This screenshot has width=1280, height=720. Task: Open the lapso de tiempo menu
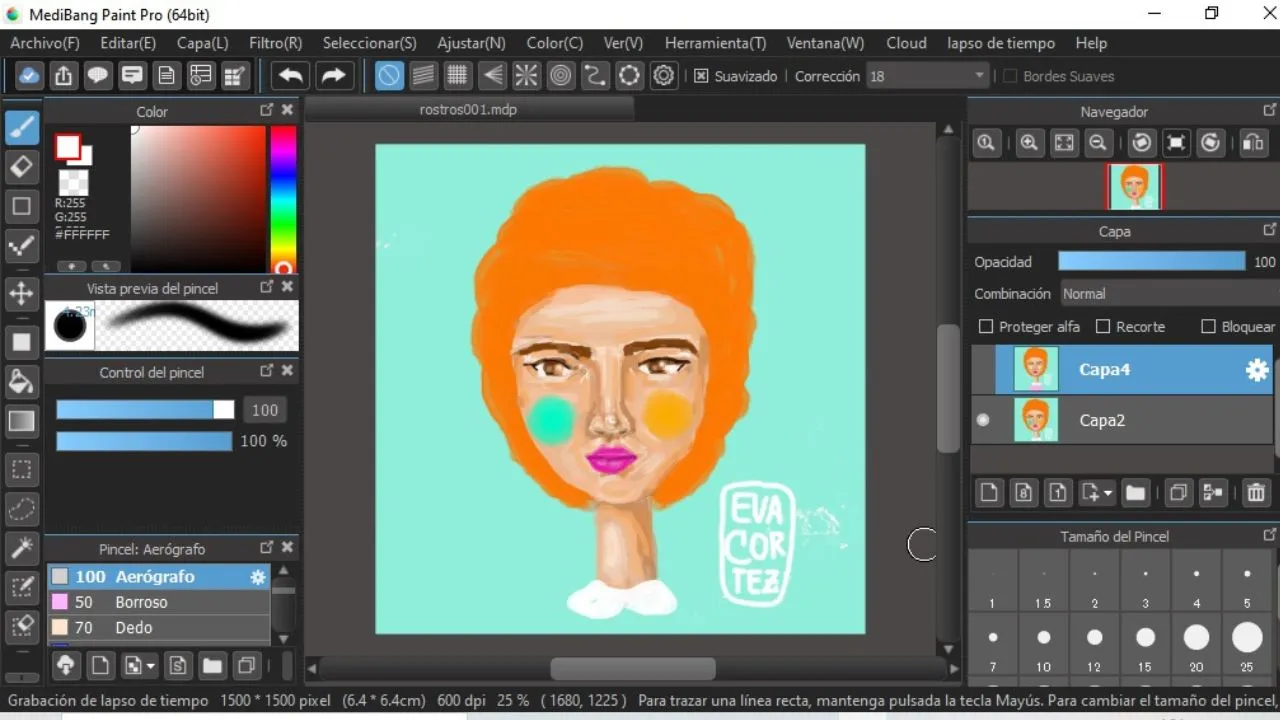(x=1001, y=43)
